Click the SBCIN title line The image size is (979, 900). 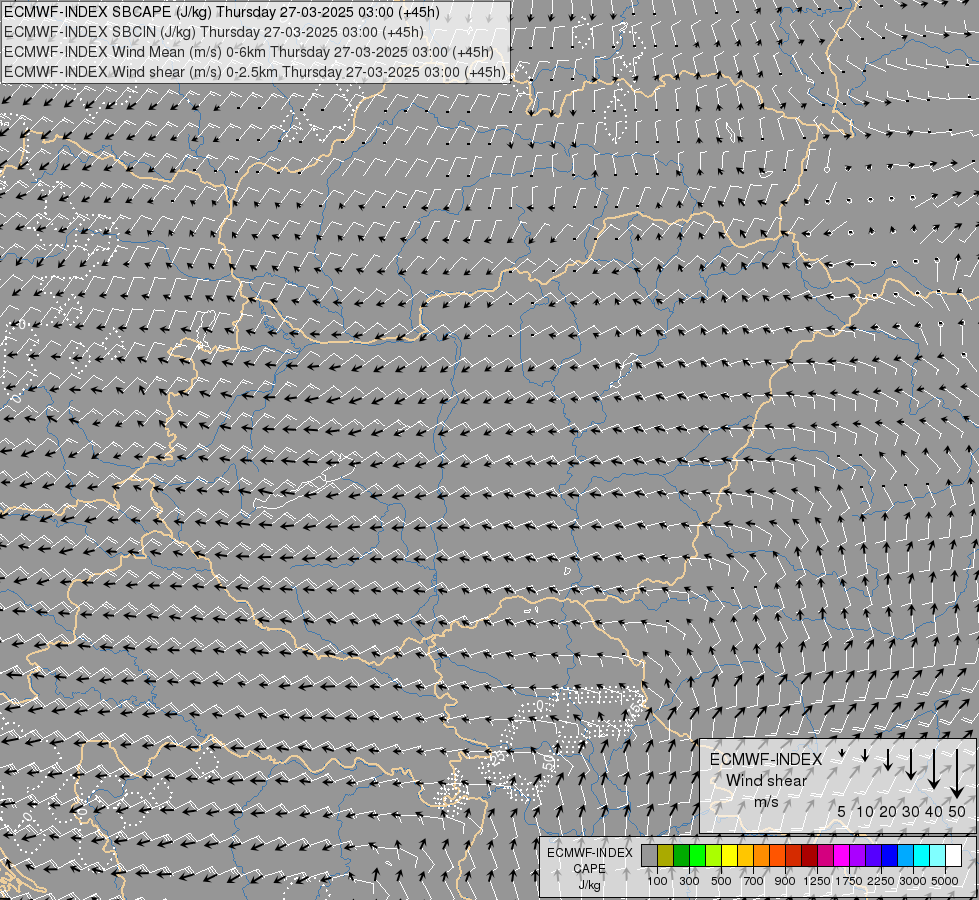(x=214, y=32)
